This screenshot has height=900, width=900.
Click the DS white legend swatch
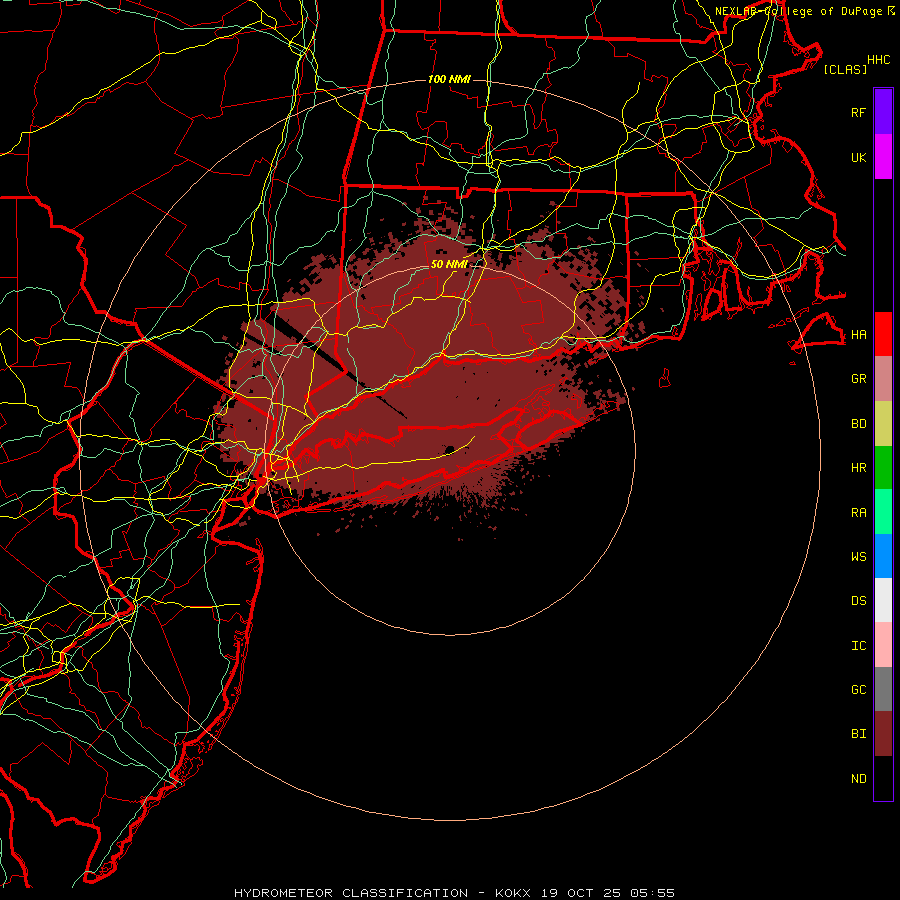tap(883, 600)
